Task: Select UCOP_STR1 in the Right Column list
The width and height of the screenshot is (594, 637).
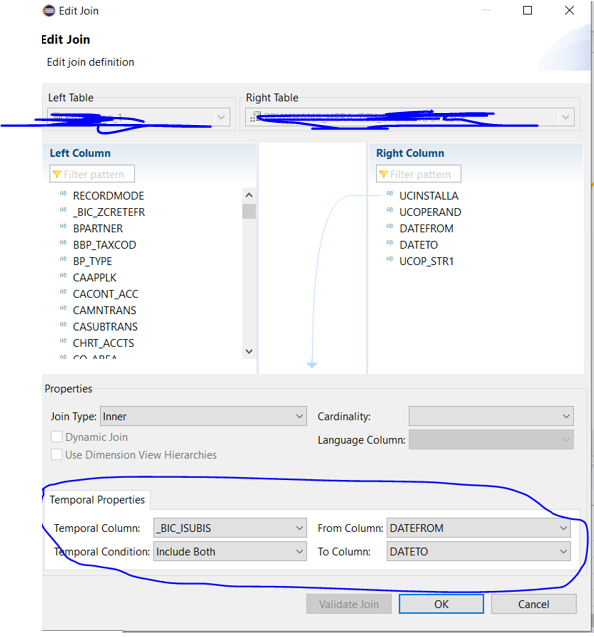Action: [426, 261]
